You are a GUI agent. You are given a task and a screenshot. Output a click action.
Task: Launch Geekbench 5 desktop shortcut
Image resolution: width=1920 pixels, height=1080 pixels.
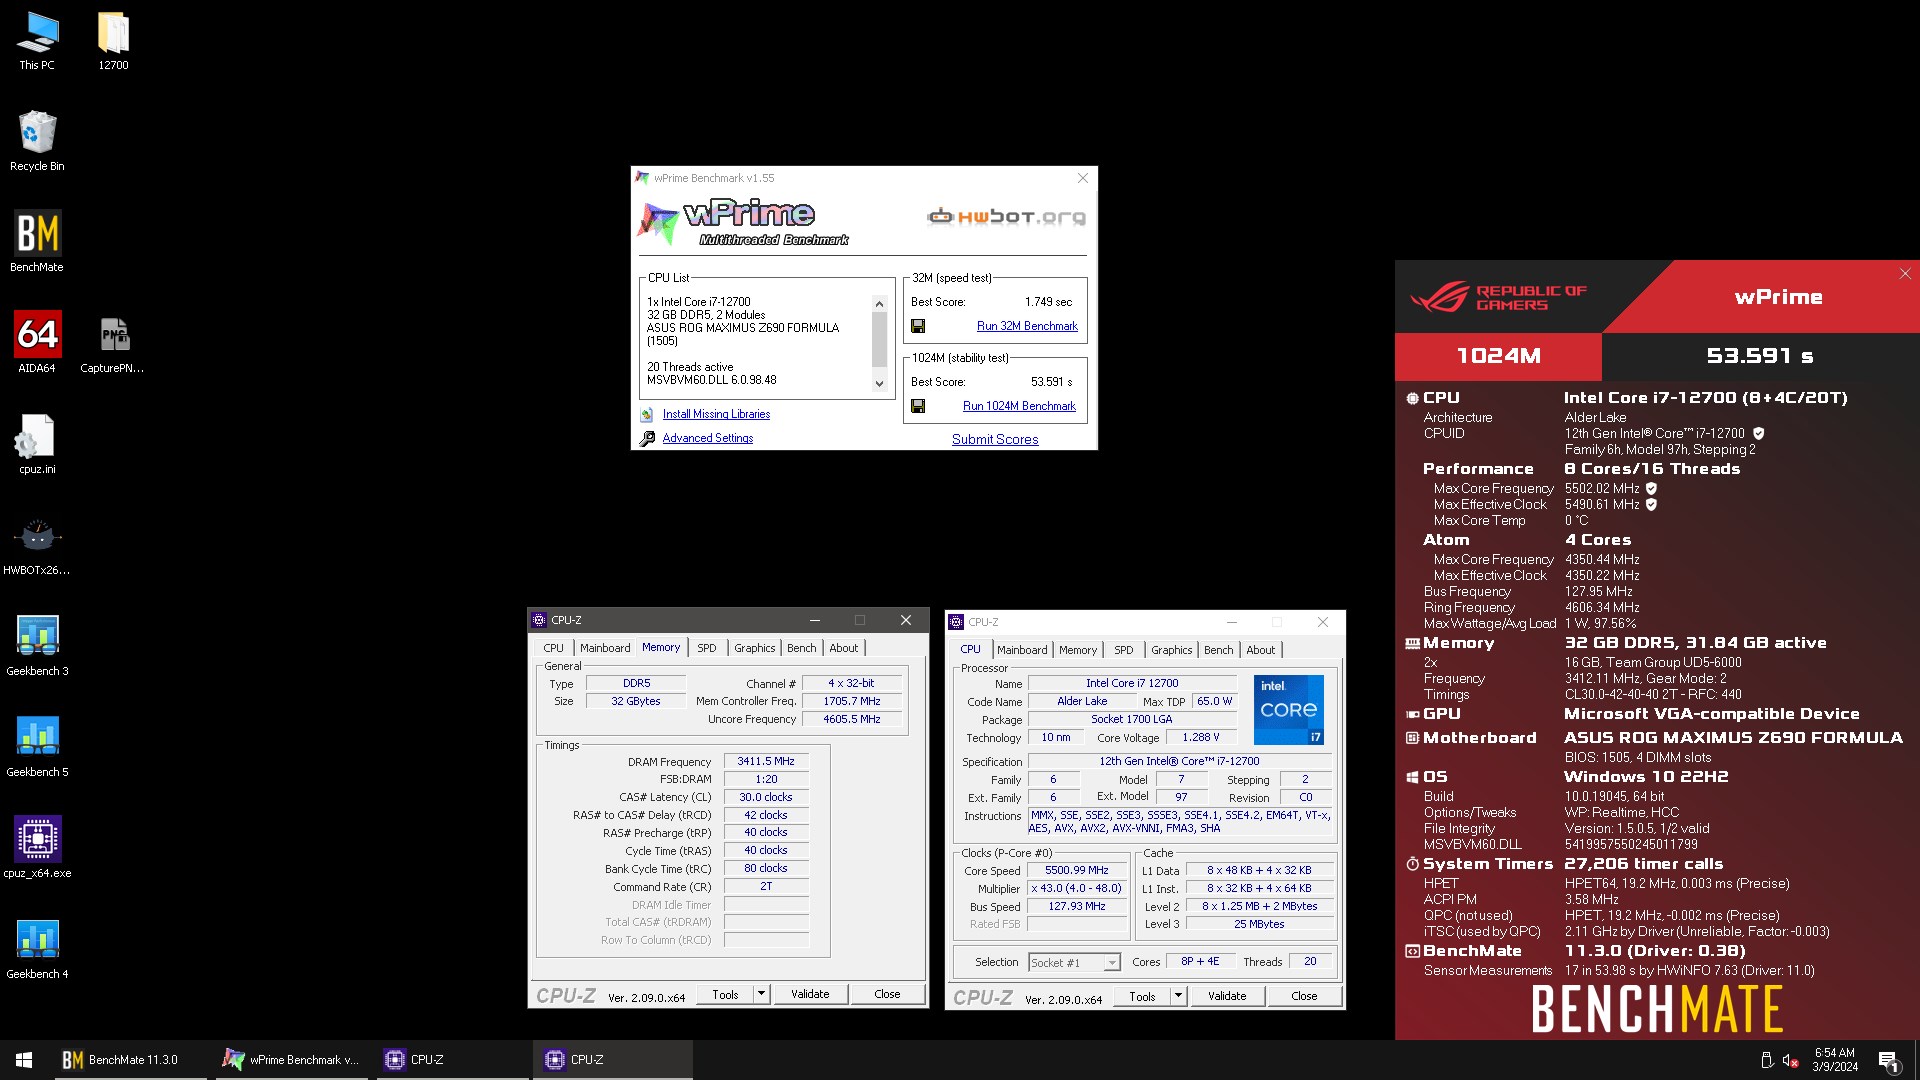pos(37,747)
